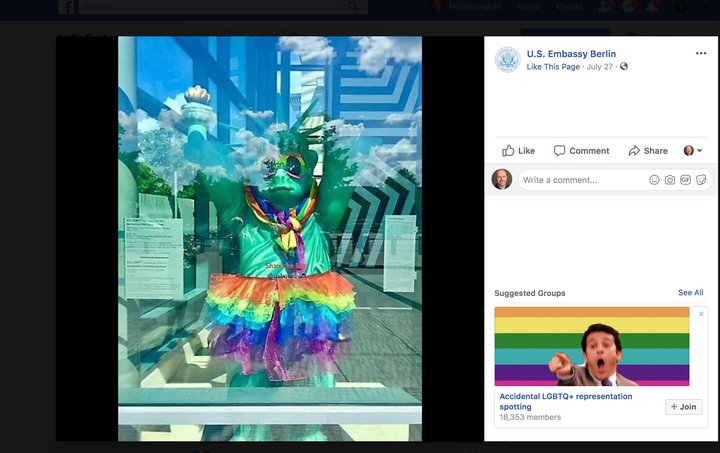Screen dimensions: 720x453
Task: Click the rainbow bear photo
Action: [x=270, y=239]
